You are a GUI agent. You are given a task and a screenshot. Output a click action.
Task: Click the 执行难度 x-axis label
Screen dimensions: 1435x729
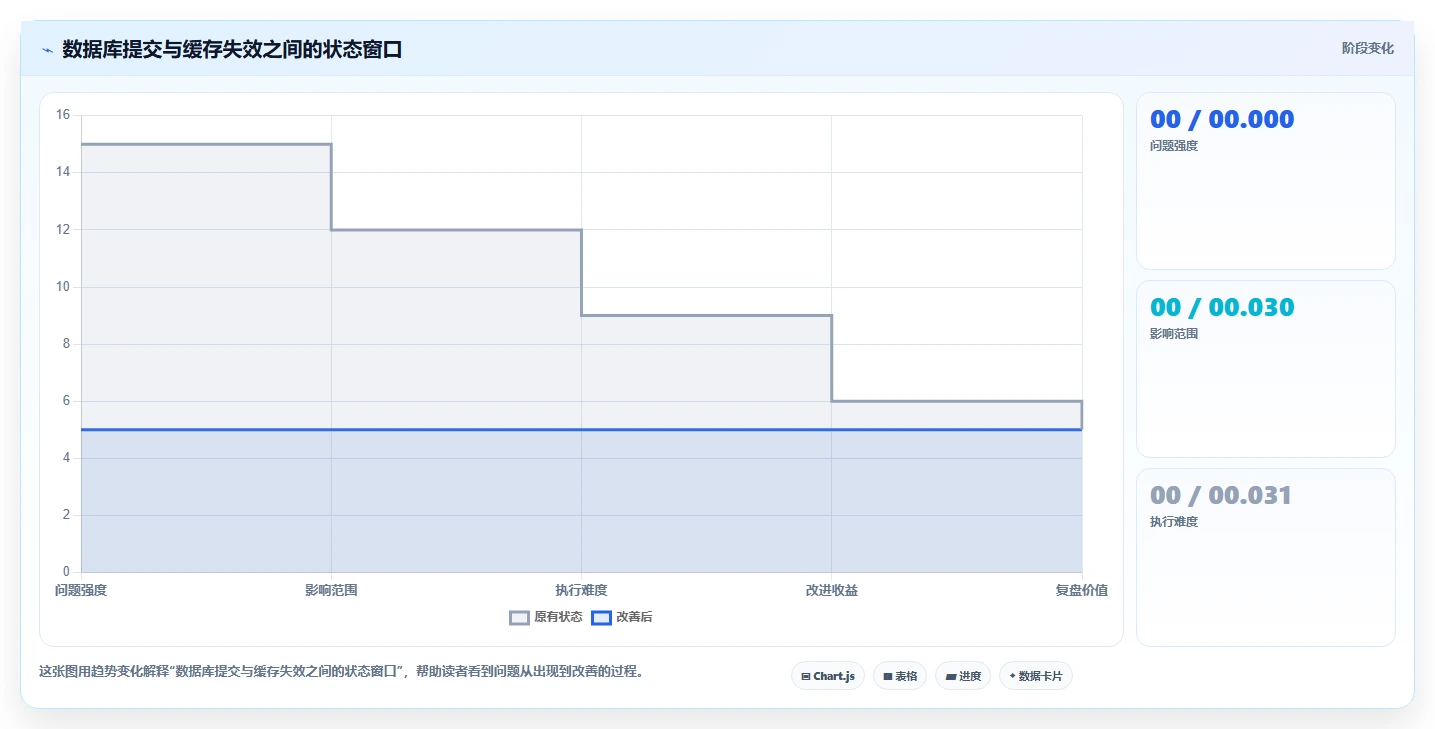(x=581, y=590)
